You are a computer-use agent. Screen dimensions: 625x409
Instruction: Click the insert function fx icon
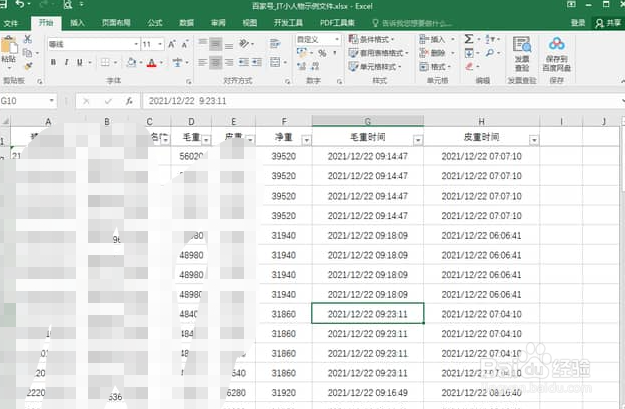[x=129, y=101]
